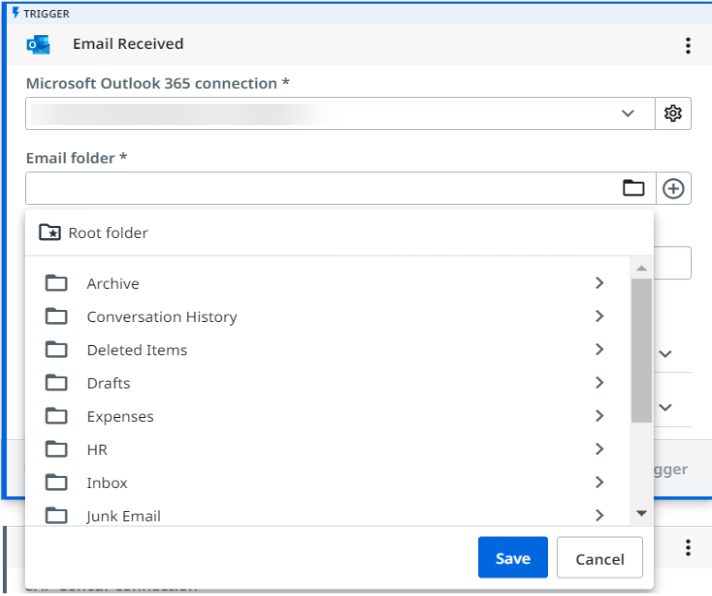Open Outlook connection settings gear
Image resolution: width=712 pixels, height=596 pixels.
[673, 114]
